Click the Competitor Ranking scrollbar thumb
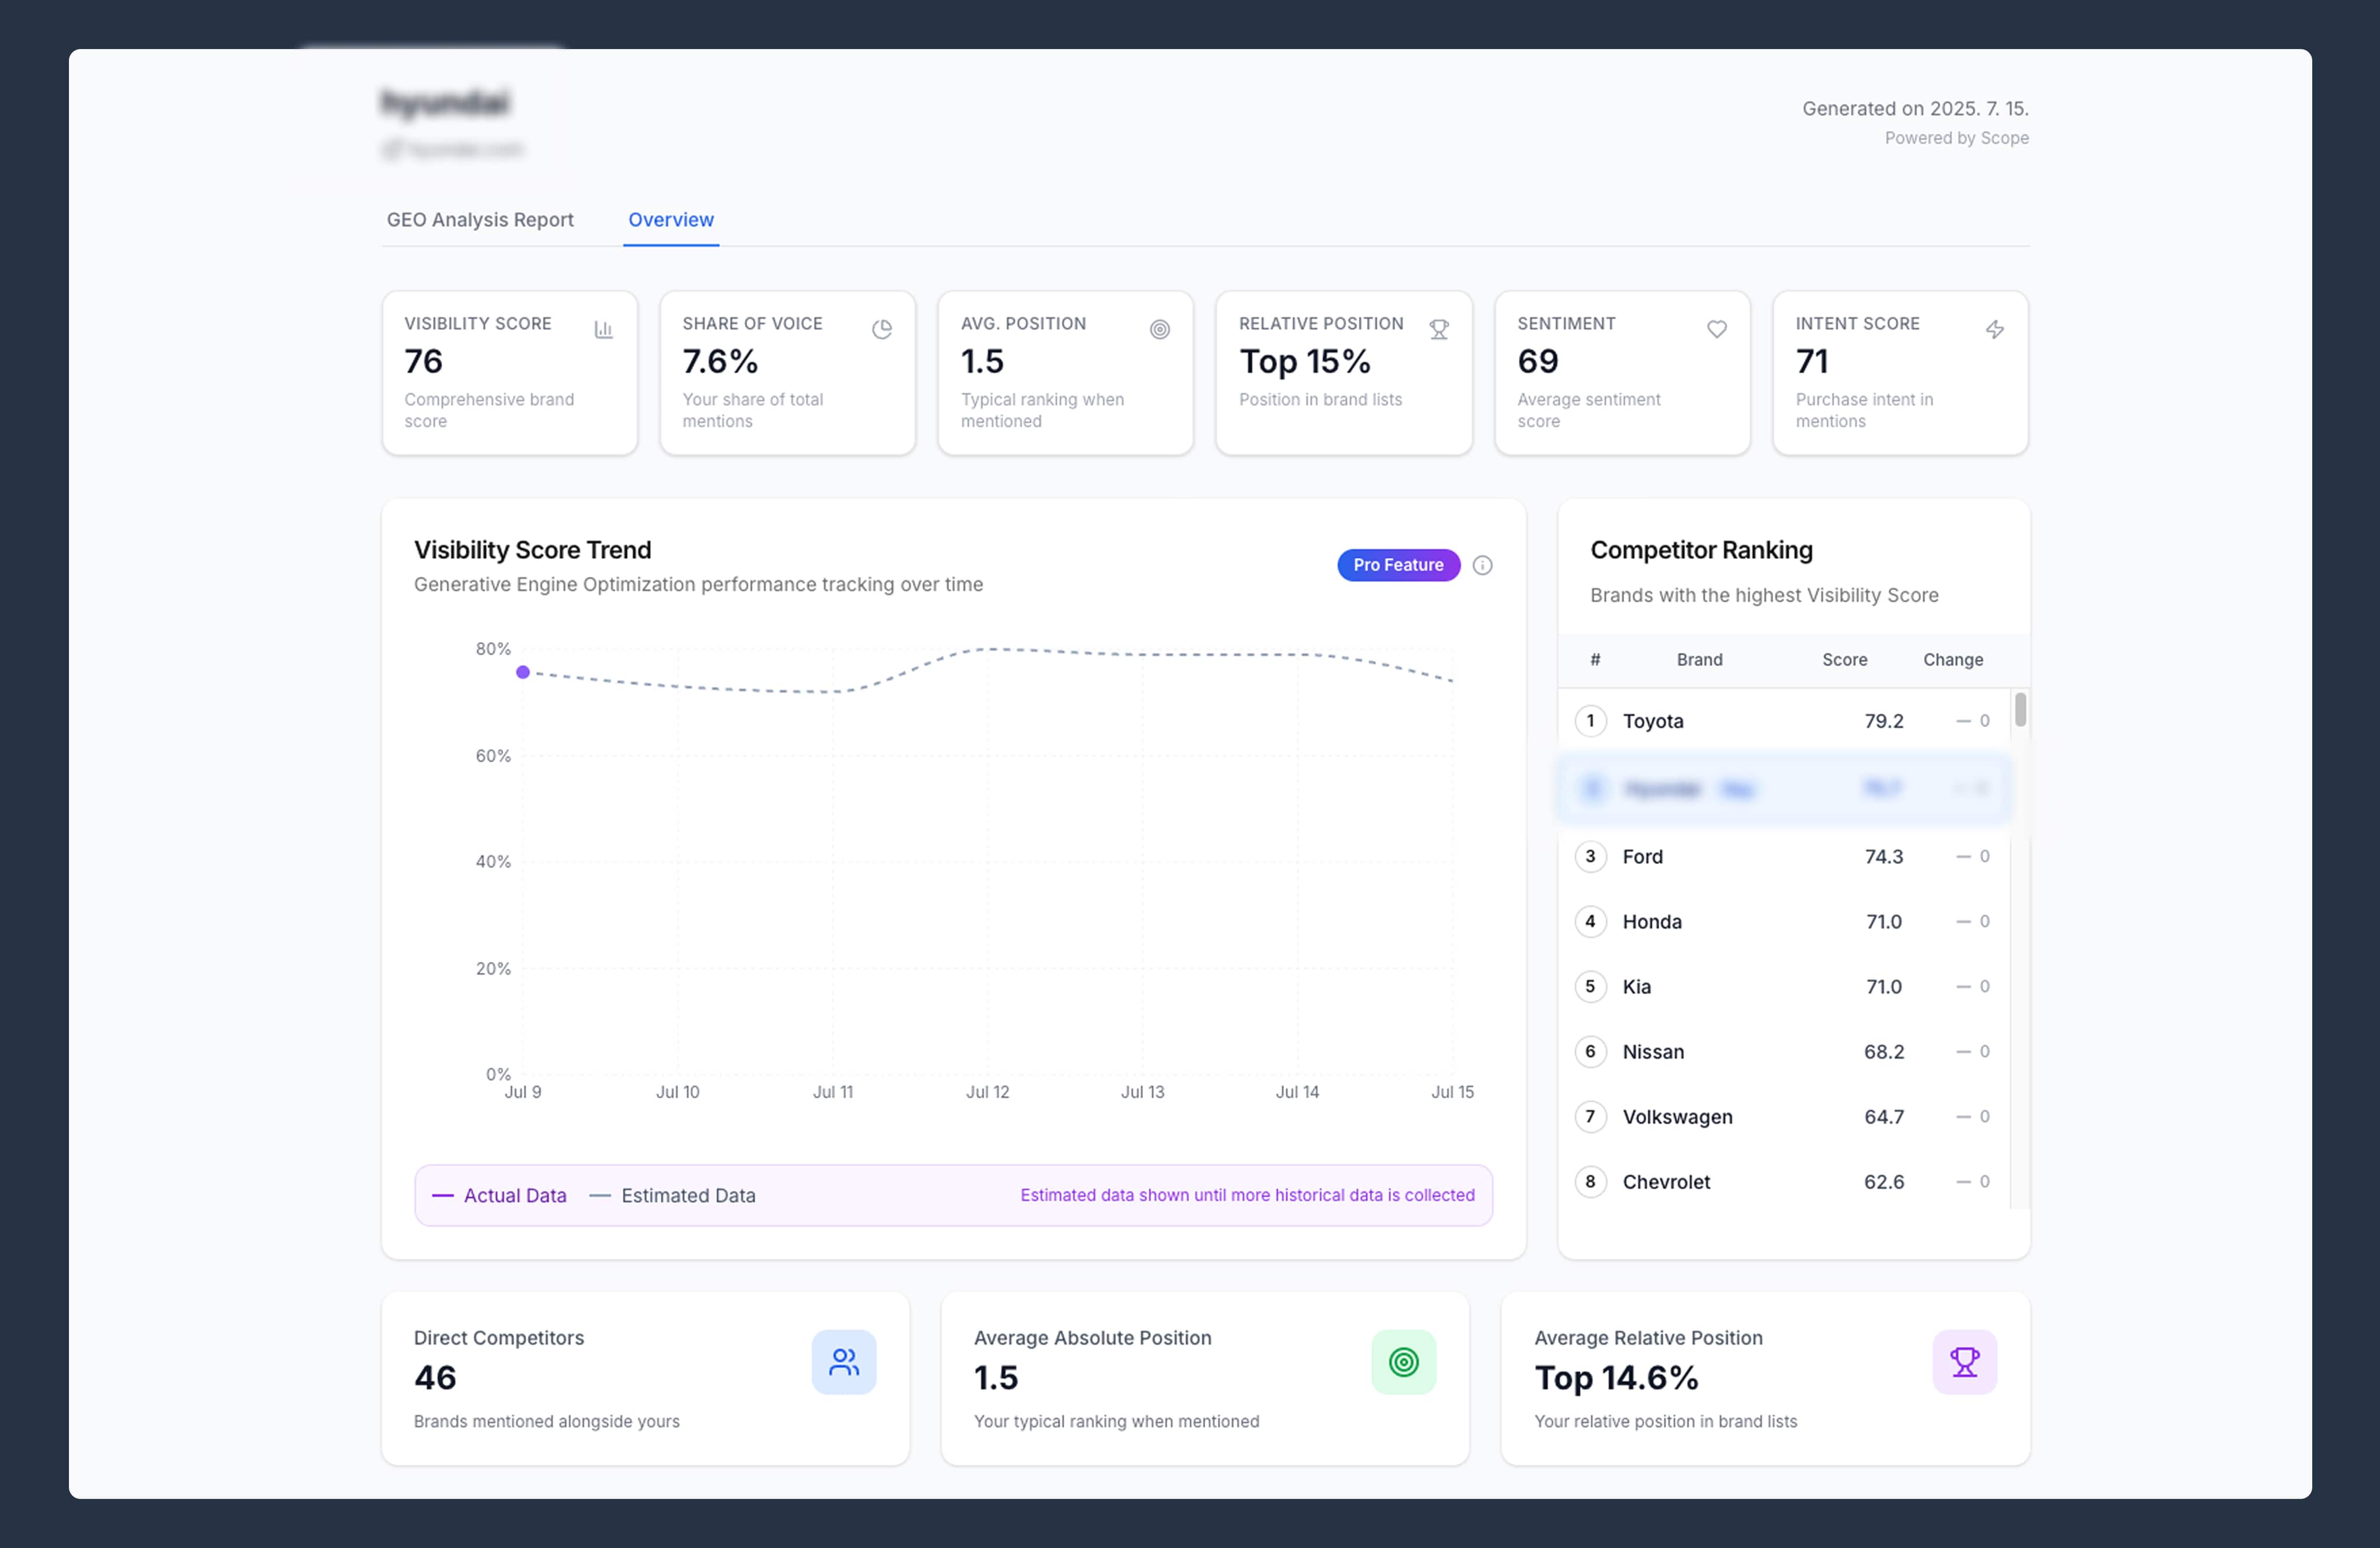Screen dimensions: 2380x1548 2020,709
